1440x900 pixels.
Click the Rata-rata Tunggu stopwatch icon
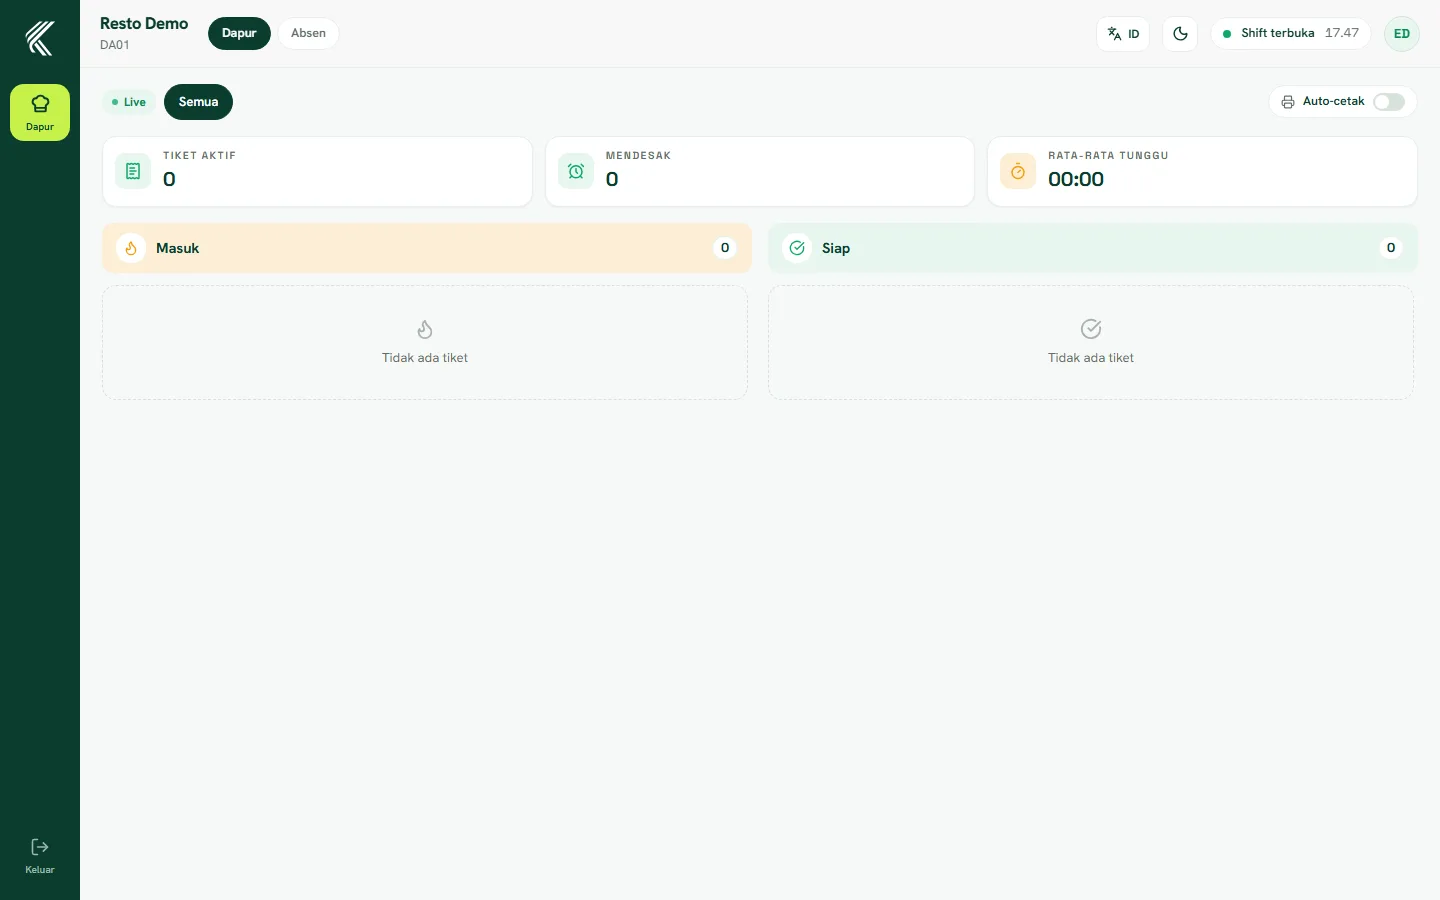(x=1018, y=171)
